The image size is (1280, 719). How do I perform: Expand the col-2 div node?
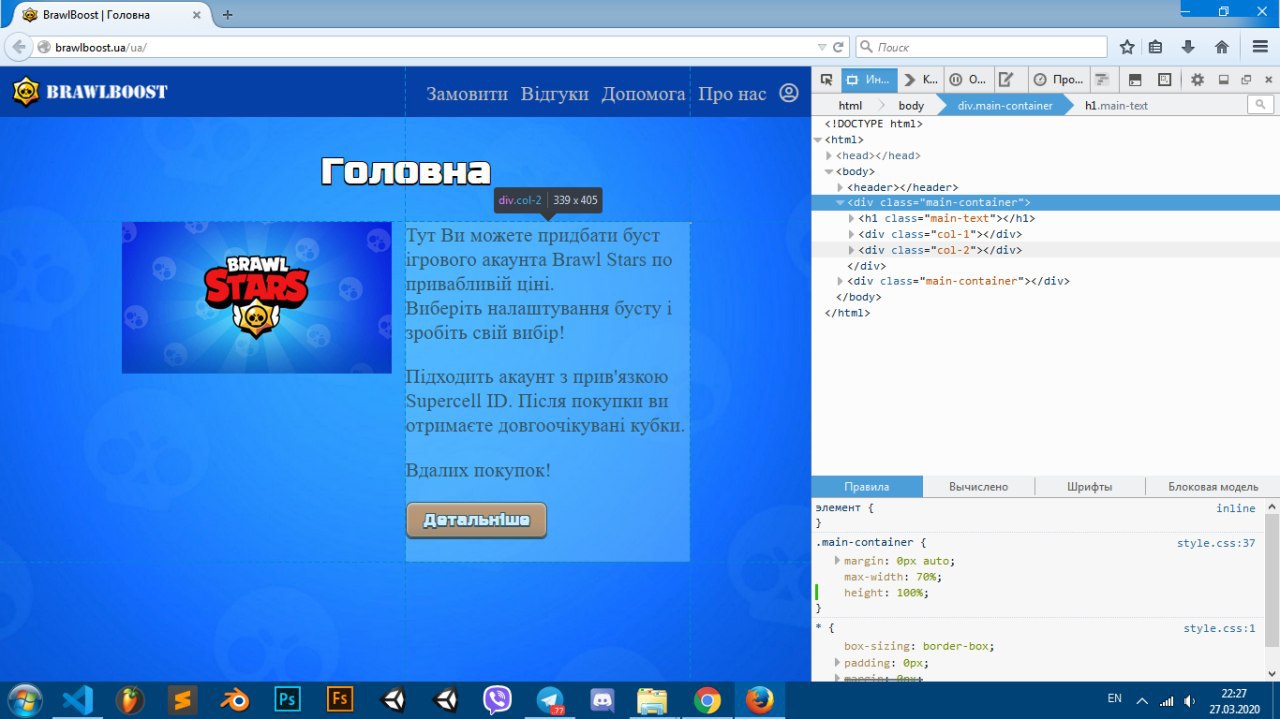coord(851,250)
